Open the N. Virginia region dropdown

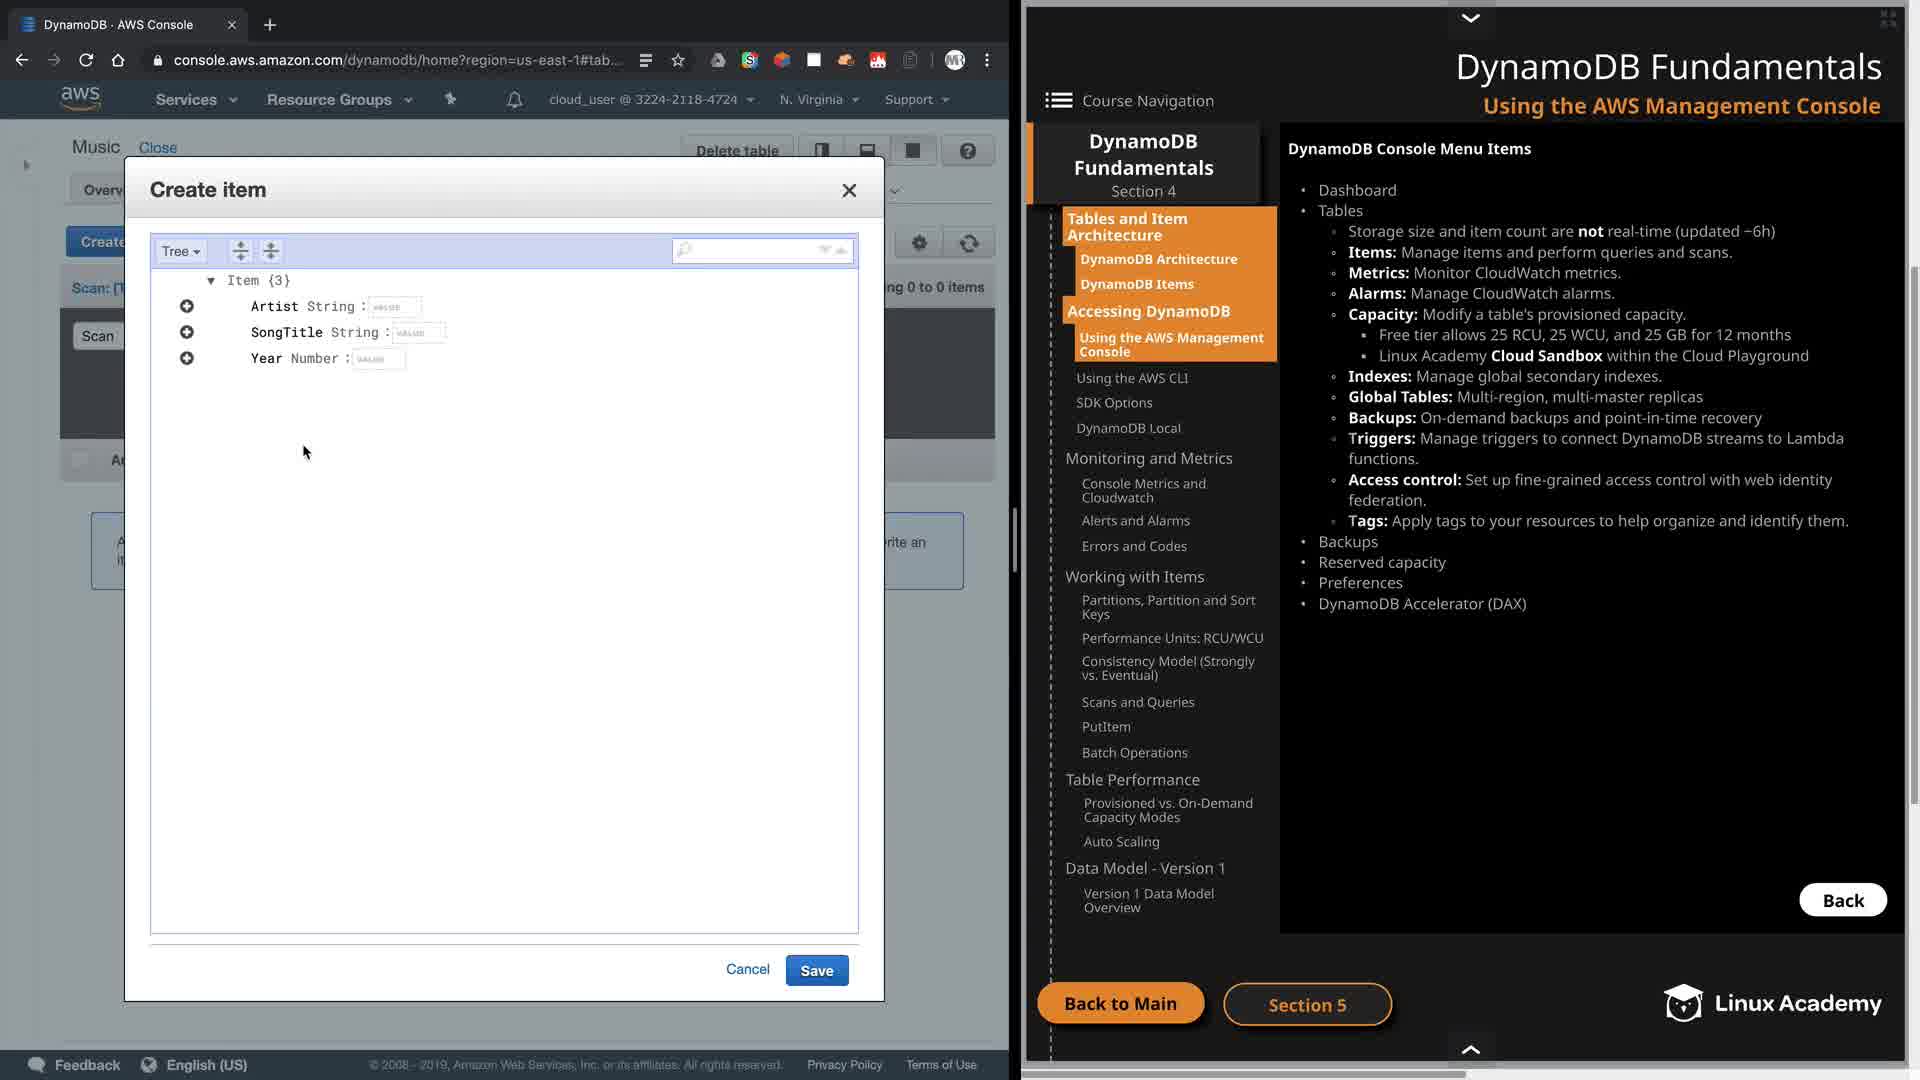click(819, 100)
